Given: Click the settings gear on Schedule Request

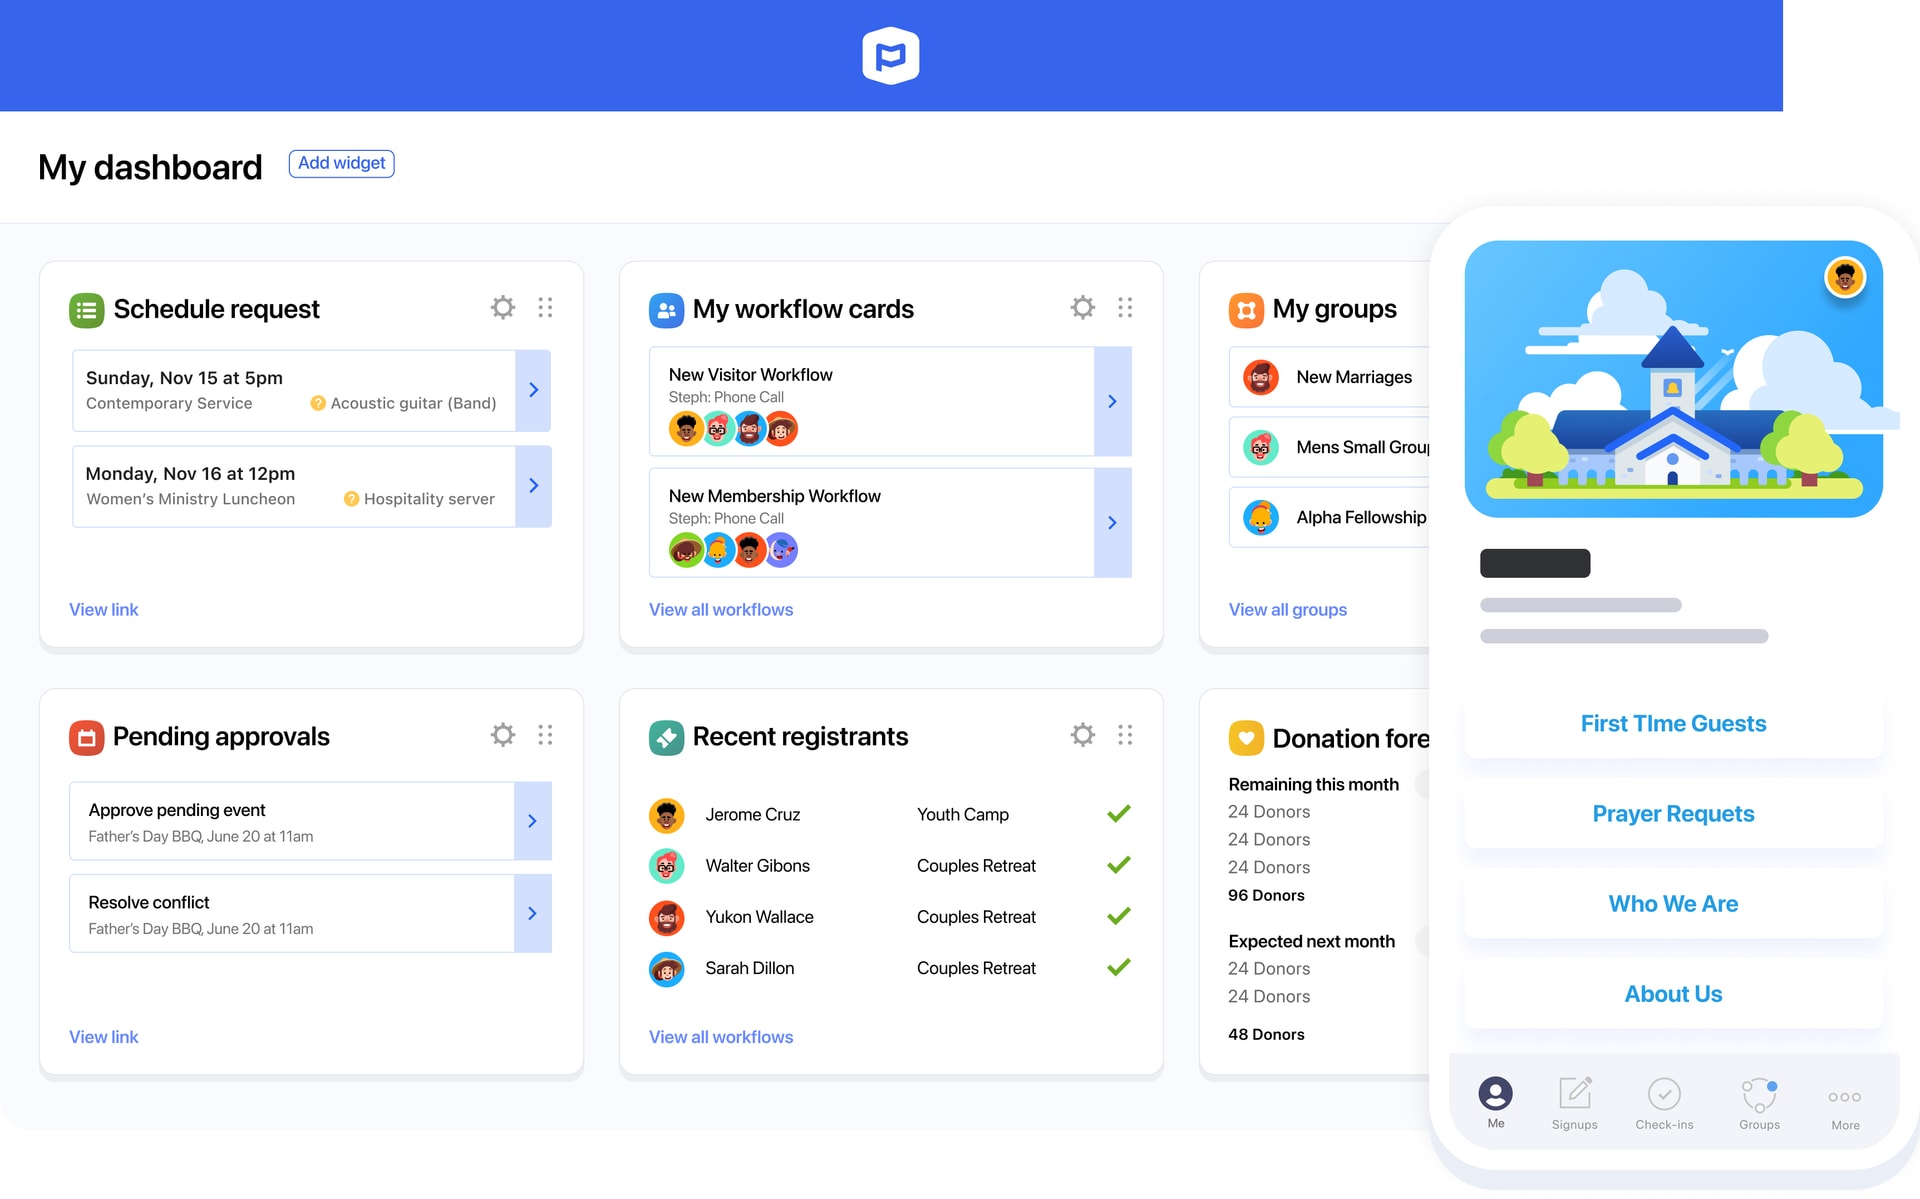Looking at the screenshot, I should click(x=503, y=307).
